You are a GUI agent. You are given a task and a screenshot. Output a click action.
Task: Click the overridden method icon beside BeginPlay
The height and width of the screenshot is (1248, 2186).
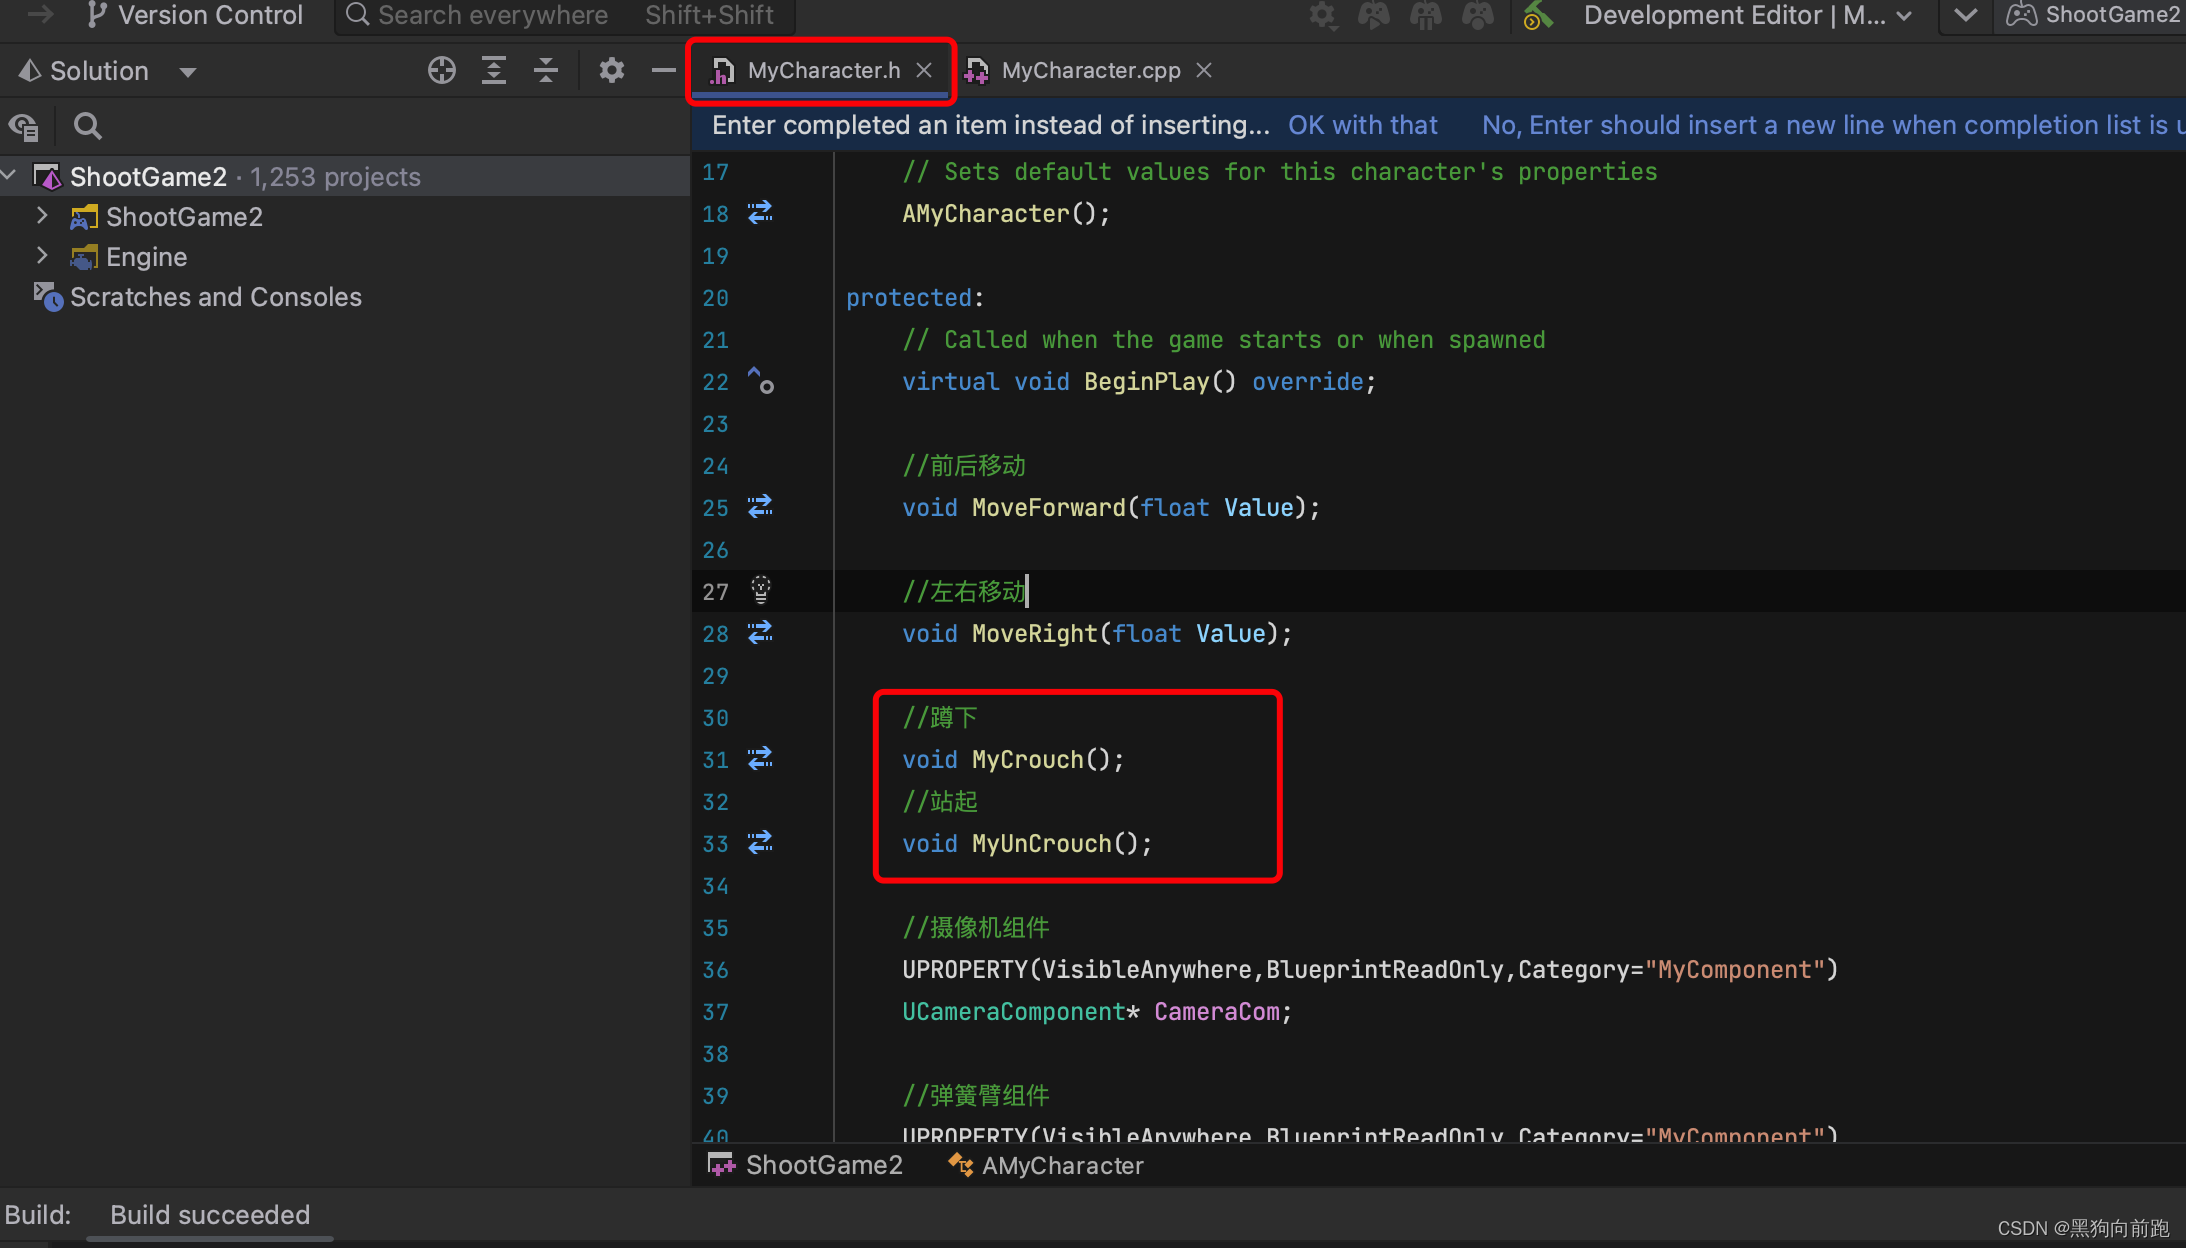[760, 381]
